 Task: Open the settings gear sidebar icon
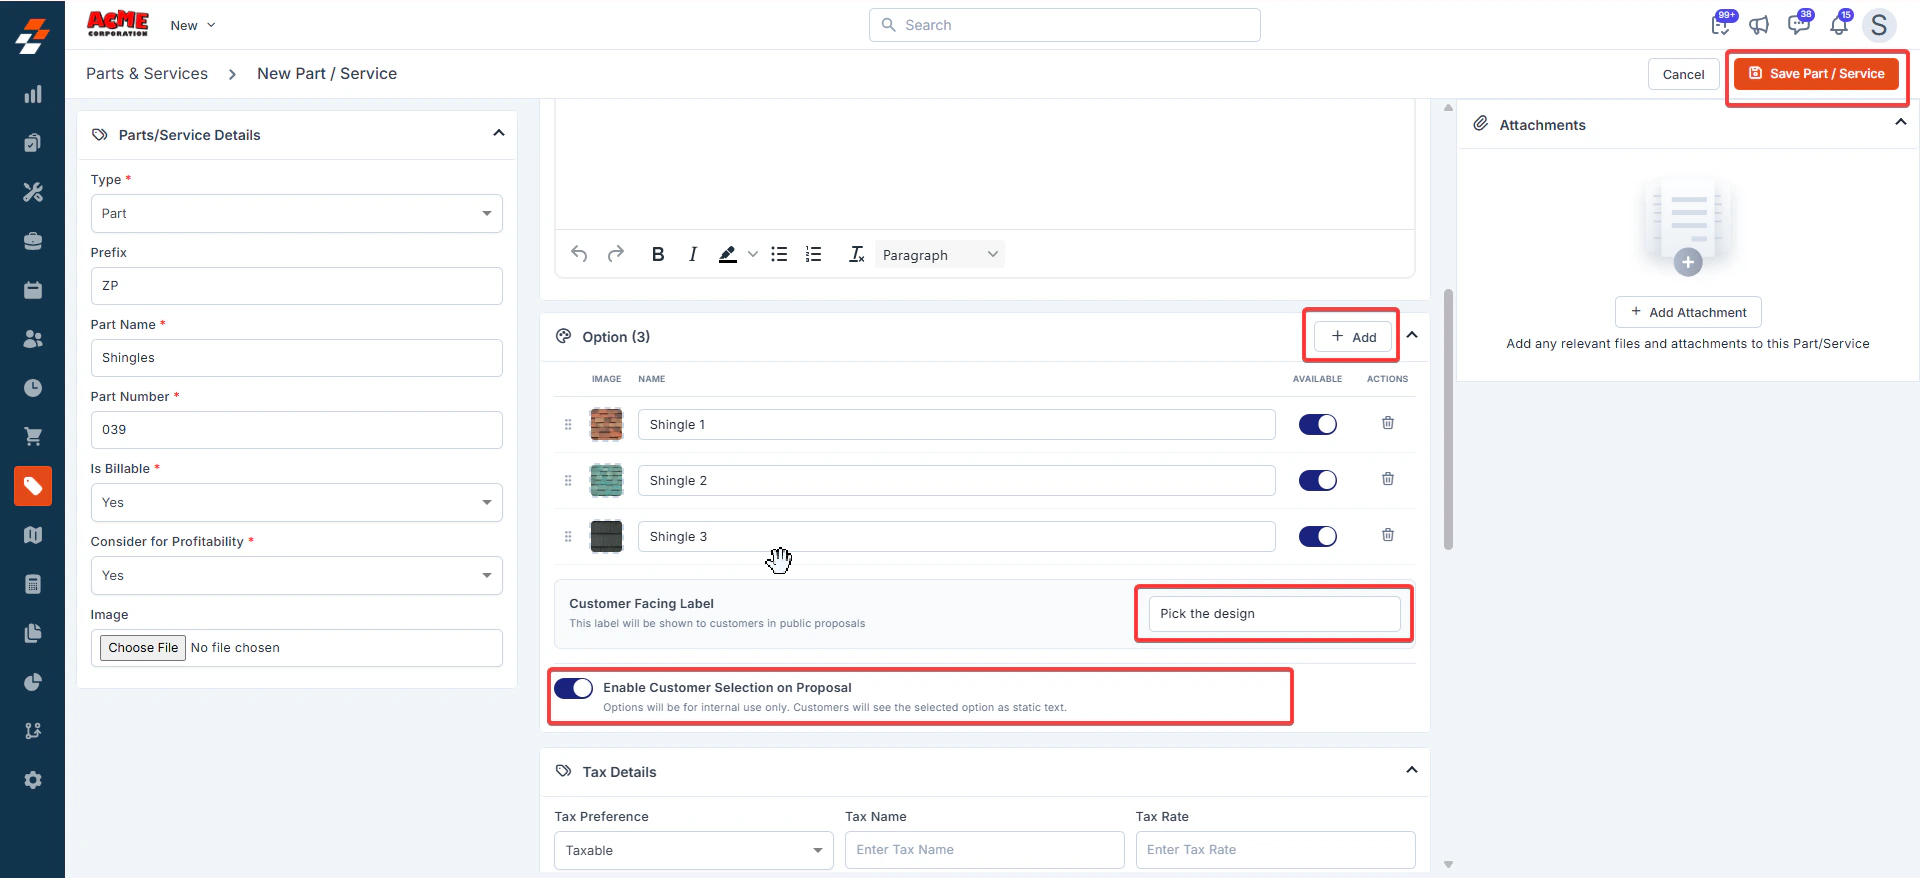33,780
